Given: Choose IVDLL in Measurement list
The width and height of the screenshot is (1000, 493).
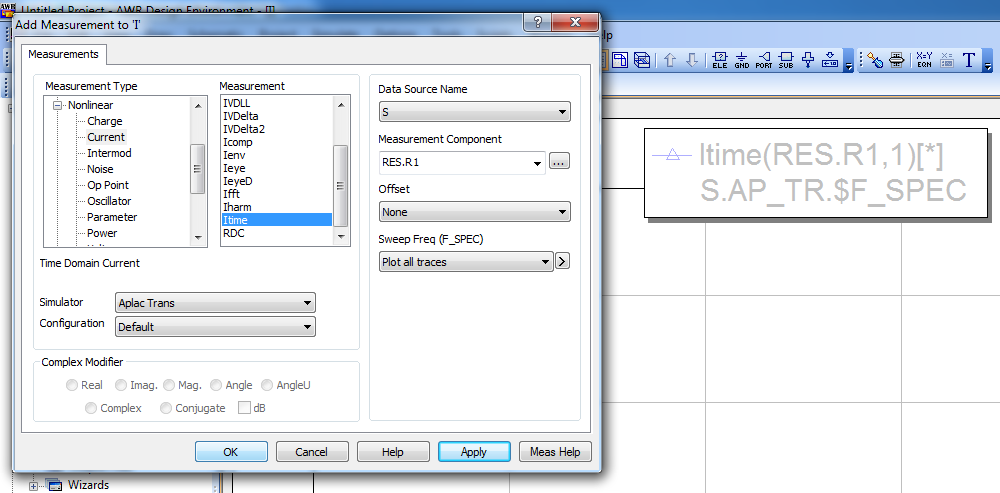Looking at the screenshot, I should coord(277,103).
